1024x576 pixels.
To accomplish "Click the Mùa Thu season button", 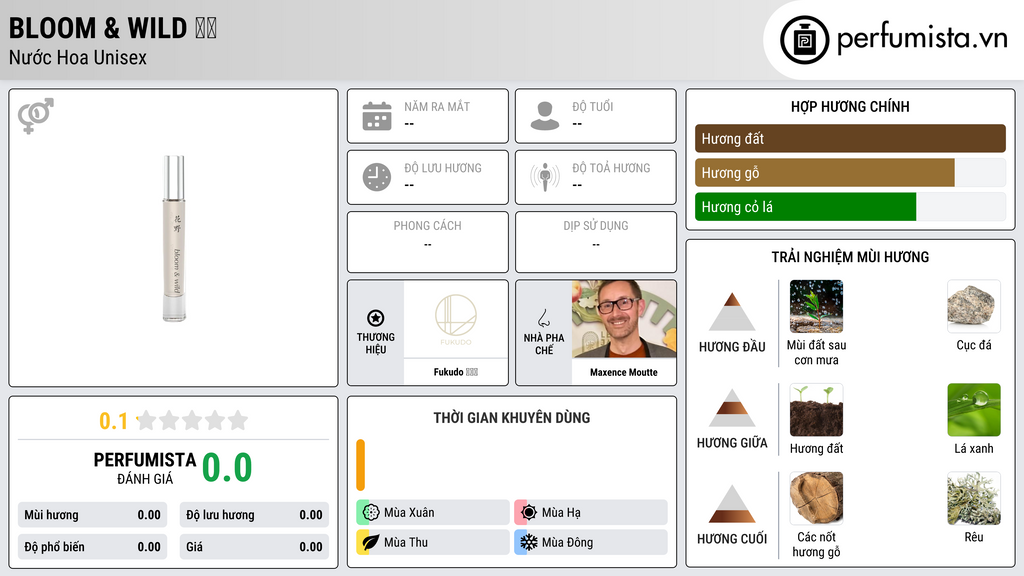I will [433, 542].
